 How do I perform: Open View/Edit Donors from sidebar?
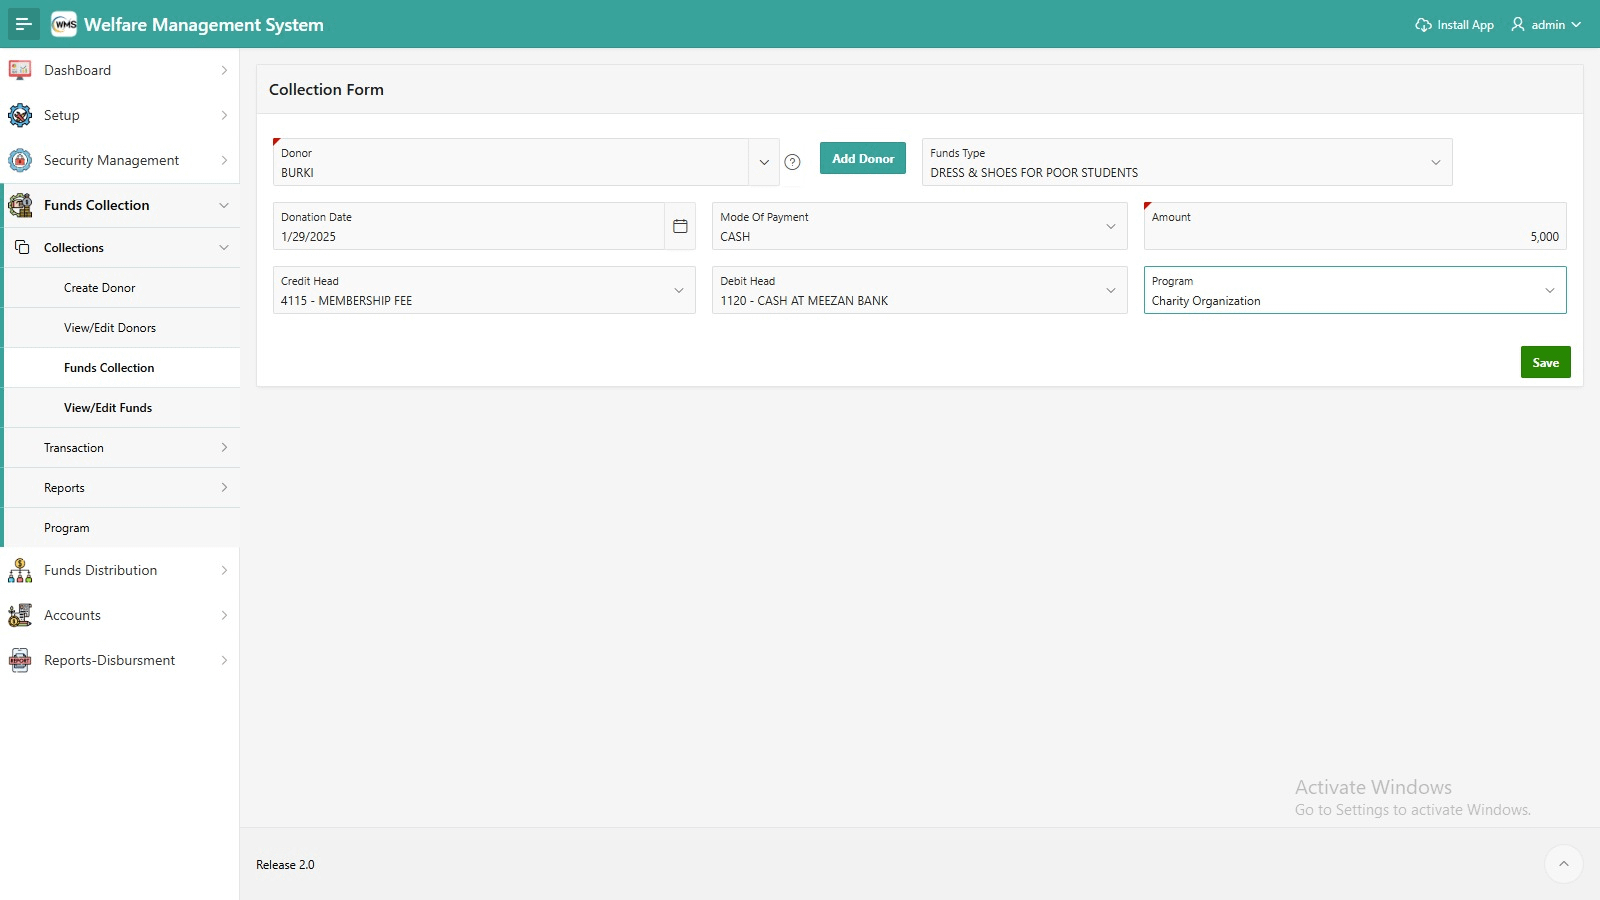pos(110,328)
